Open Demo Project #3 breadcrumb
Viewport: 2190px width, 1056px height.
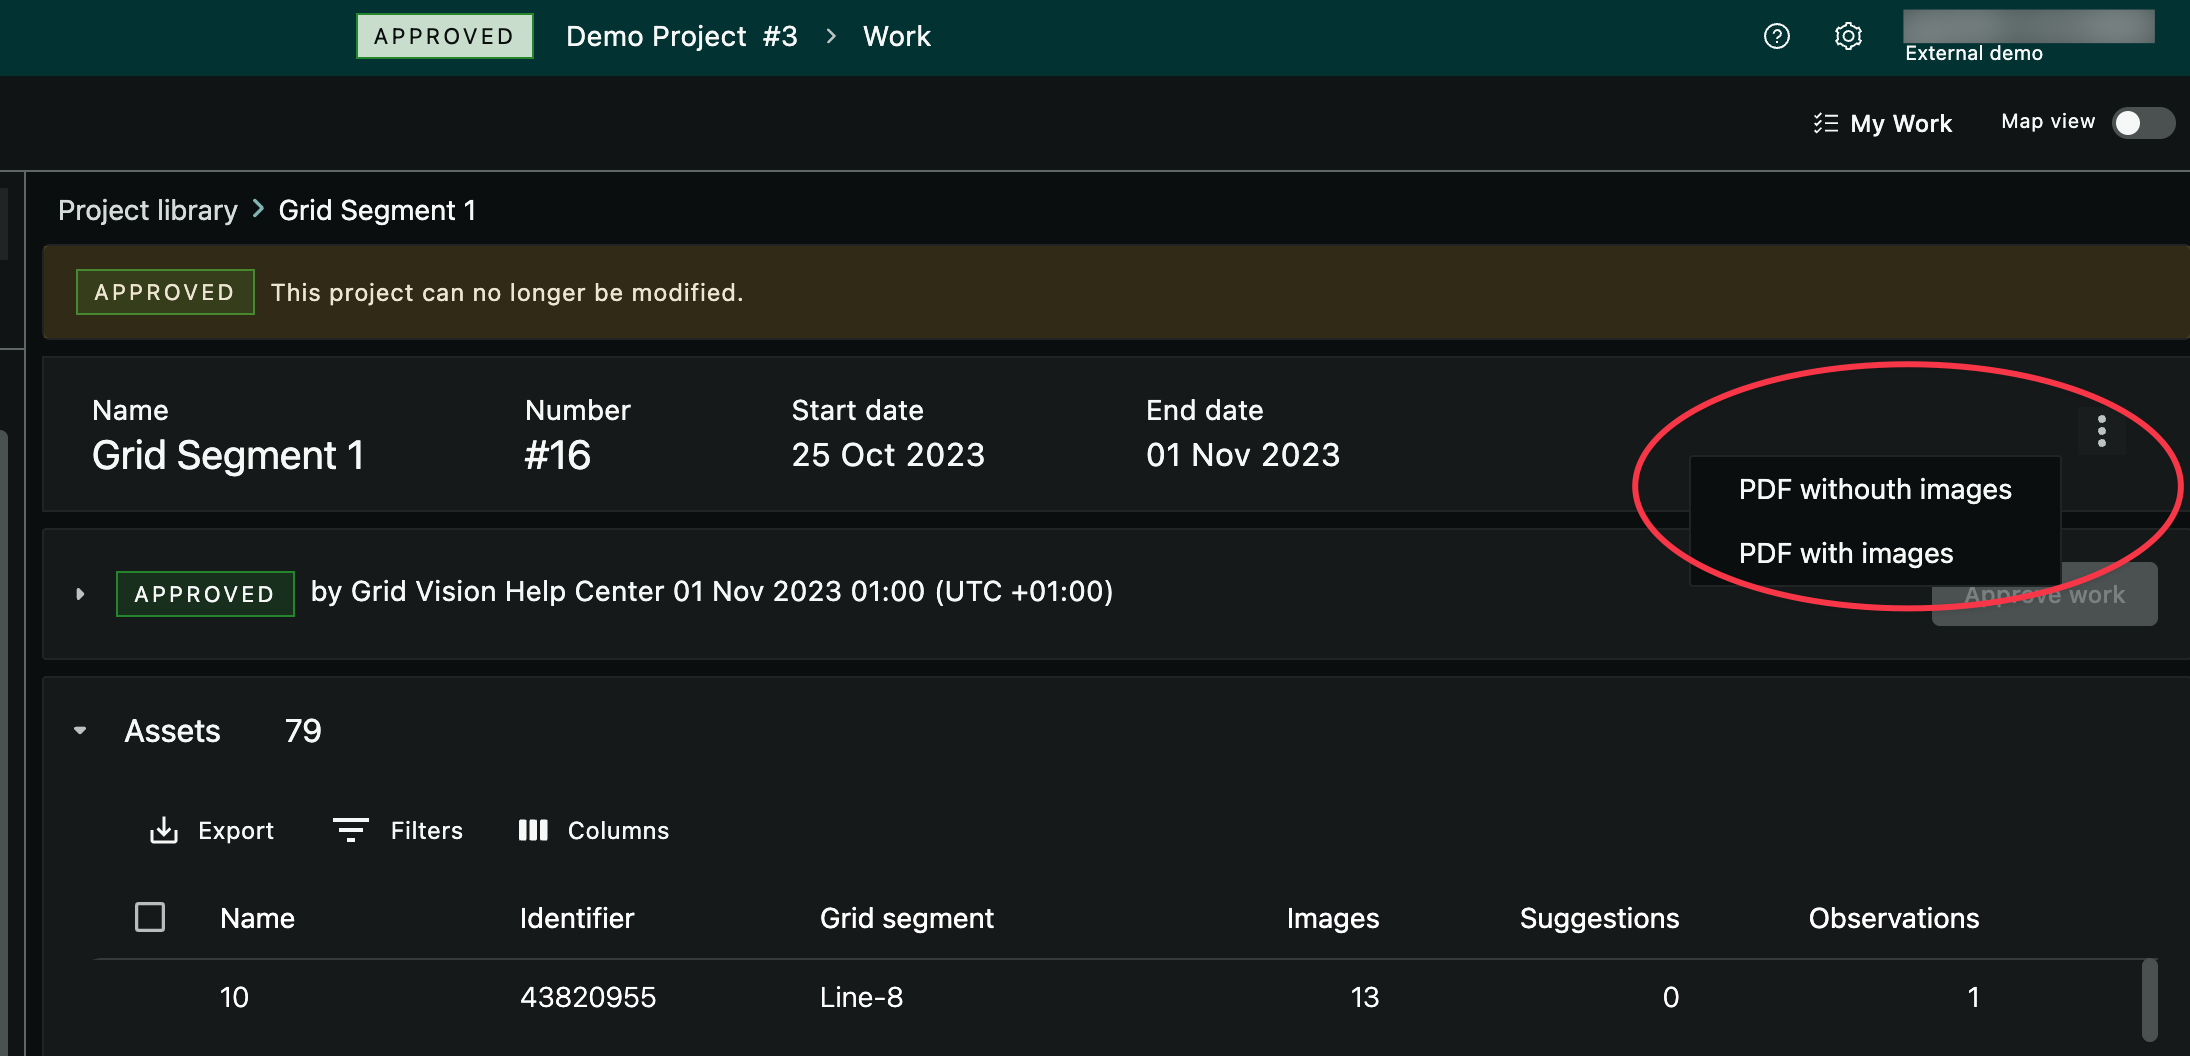click(x=681, y=36)
